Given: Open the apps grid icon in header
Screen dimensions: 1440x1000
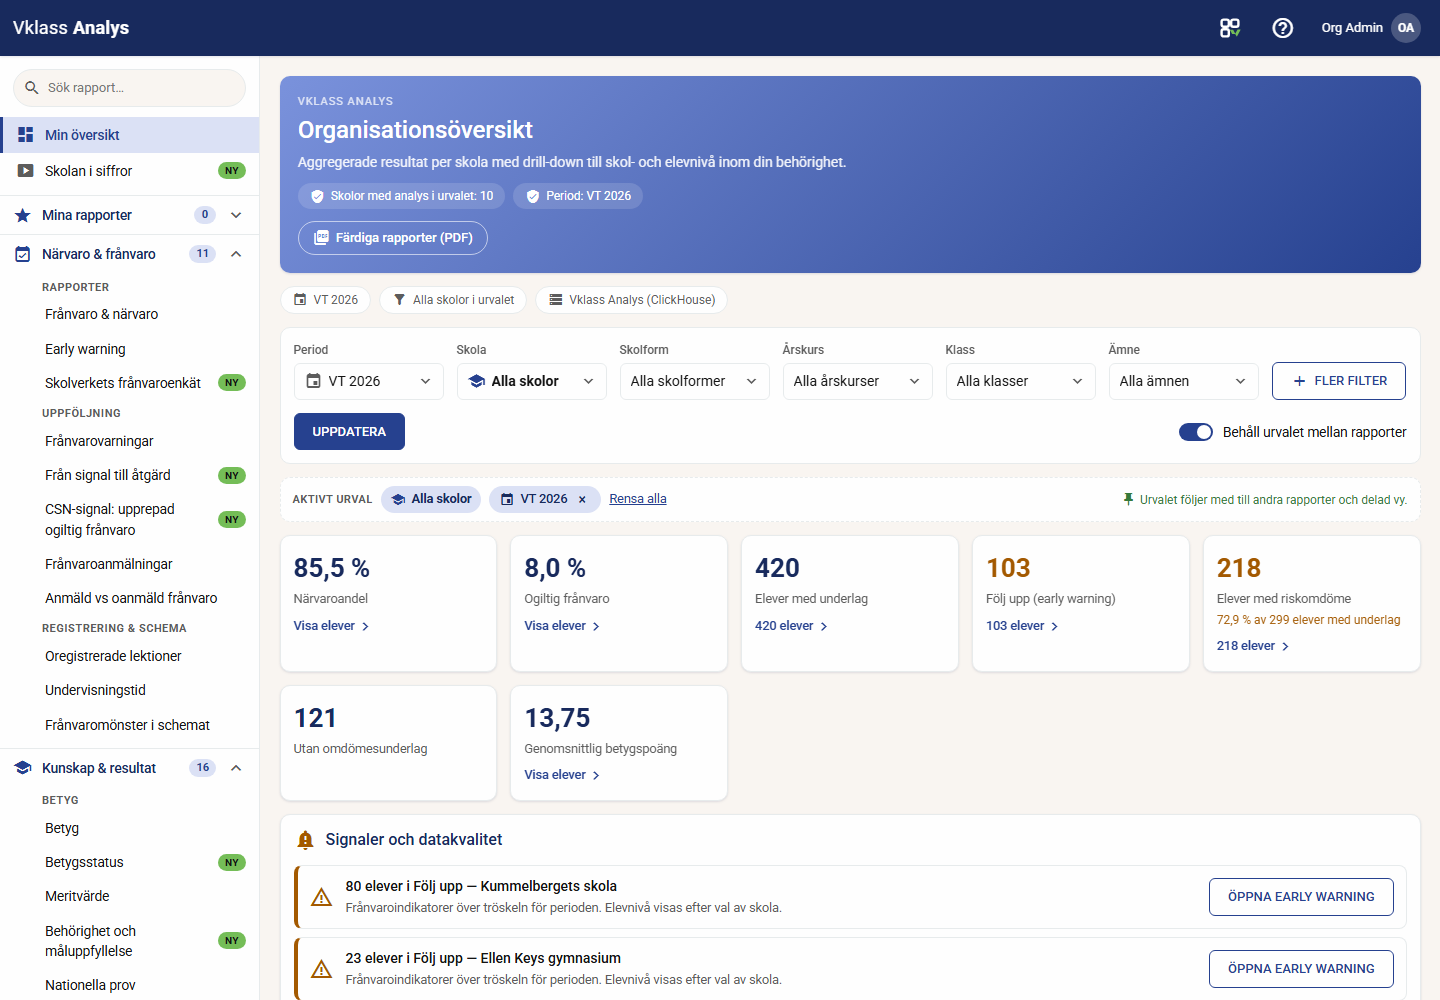Looking at the screenshot, I should pyautogui.click(x=1230, y=28).
